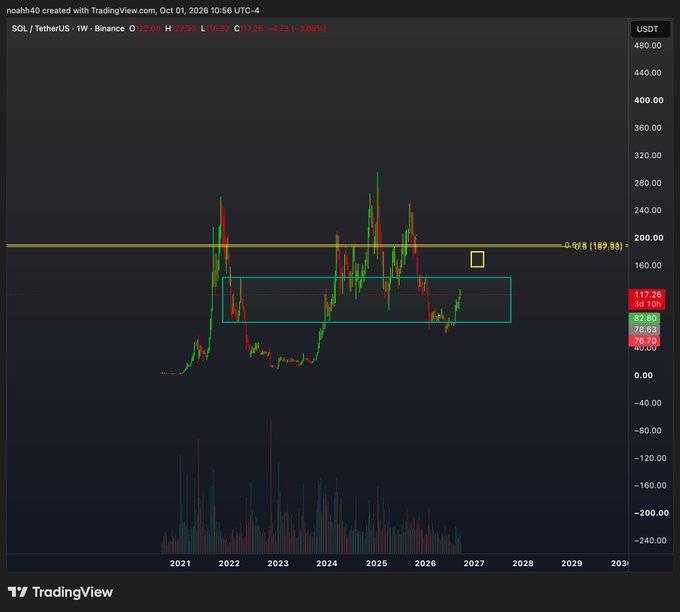The image size is (680, 612).
Task: Click the red 76.70 price label
Action: point(644,341)
